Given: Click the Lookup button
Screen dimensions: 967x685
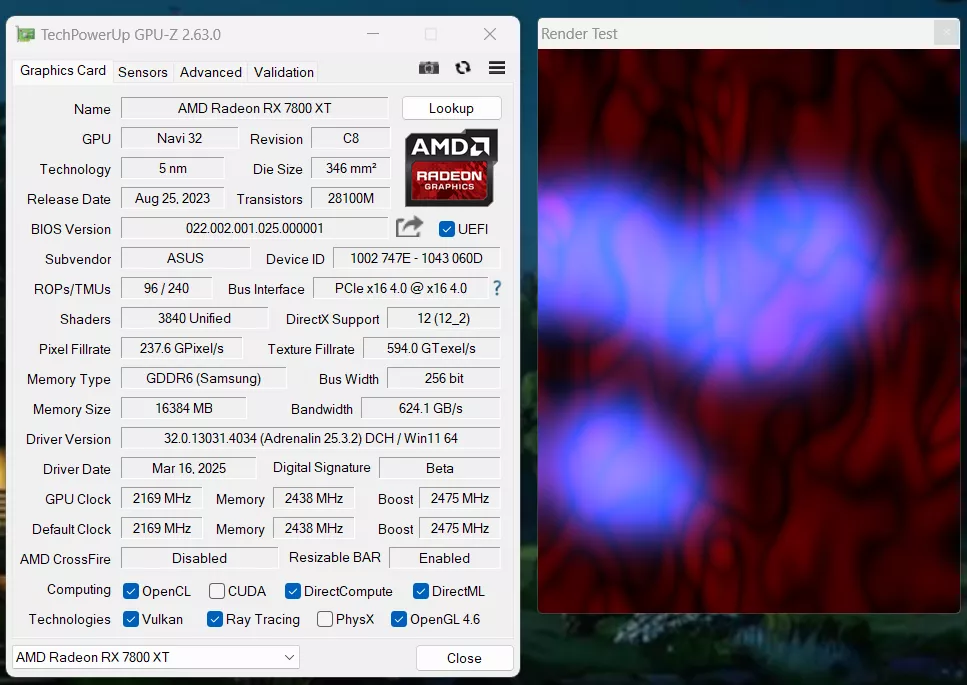Looking at the screenshot, I should point(451,109).
